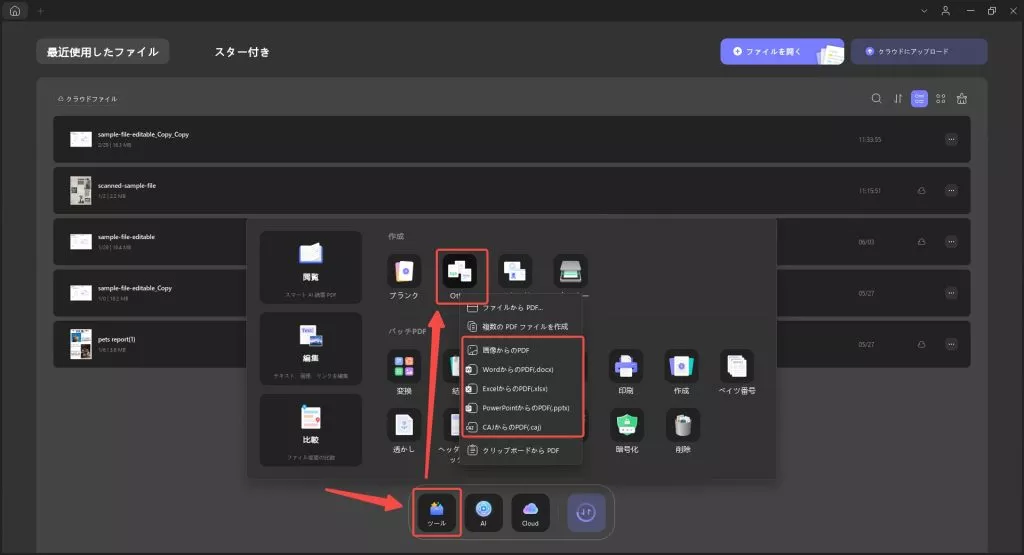Image resolution: width=1024 pixels, height=555 pixels.
Task: Click cloud upload icon on pets report(1) row
Action: tap(921, 344)
